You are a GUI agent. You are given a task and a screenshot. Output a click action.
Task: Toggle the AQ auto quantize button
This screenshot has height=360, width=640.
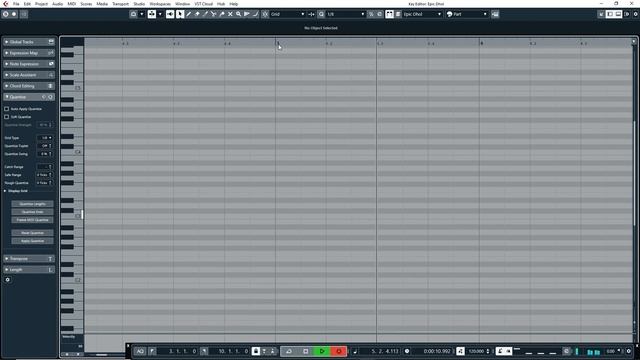pos(140,351)
